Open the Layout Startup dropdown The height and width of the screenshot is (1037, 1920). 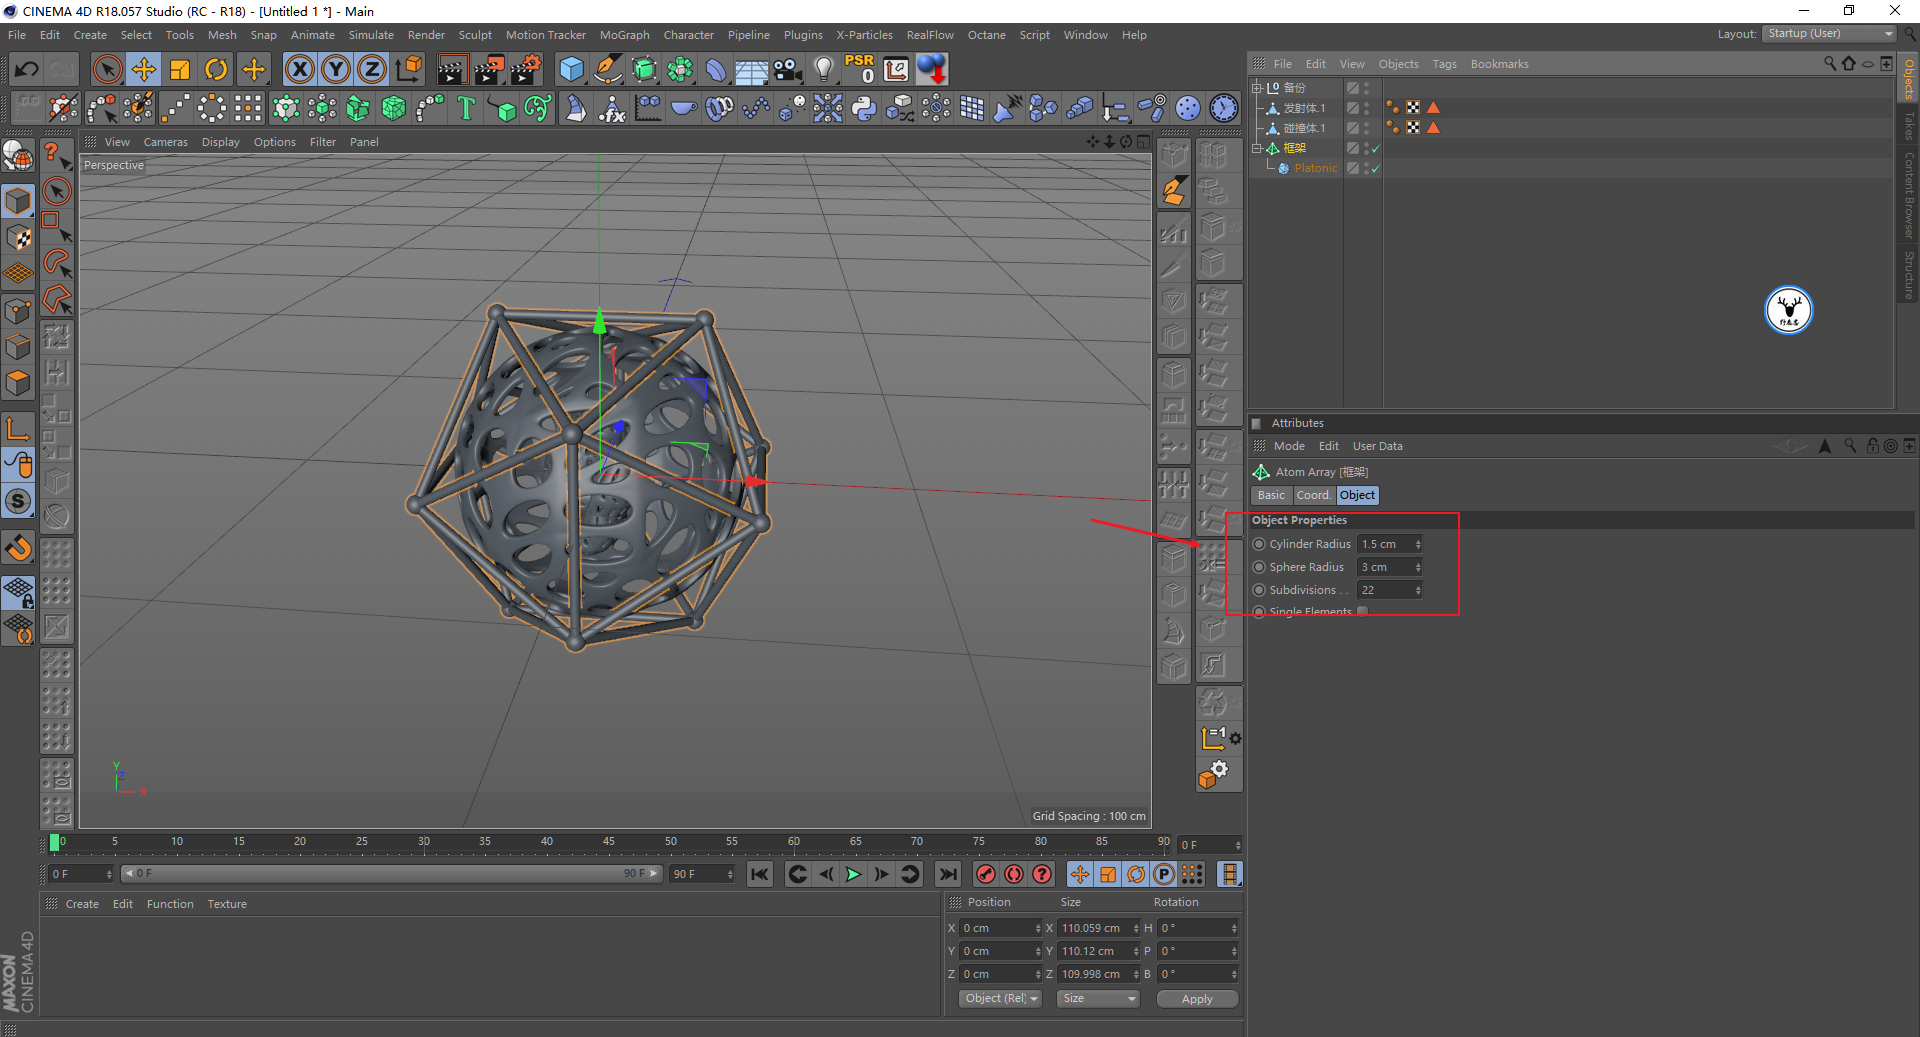pyautogui.click(x=1830, y=34)
